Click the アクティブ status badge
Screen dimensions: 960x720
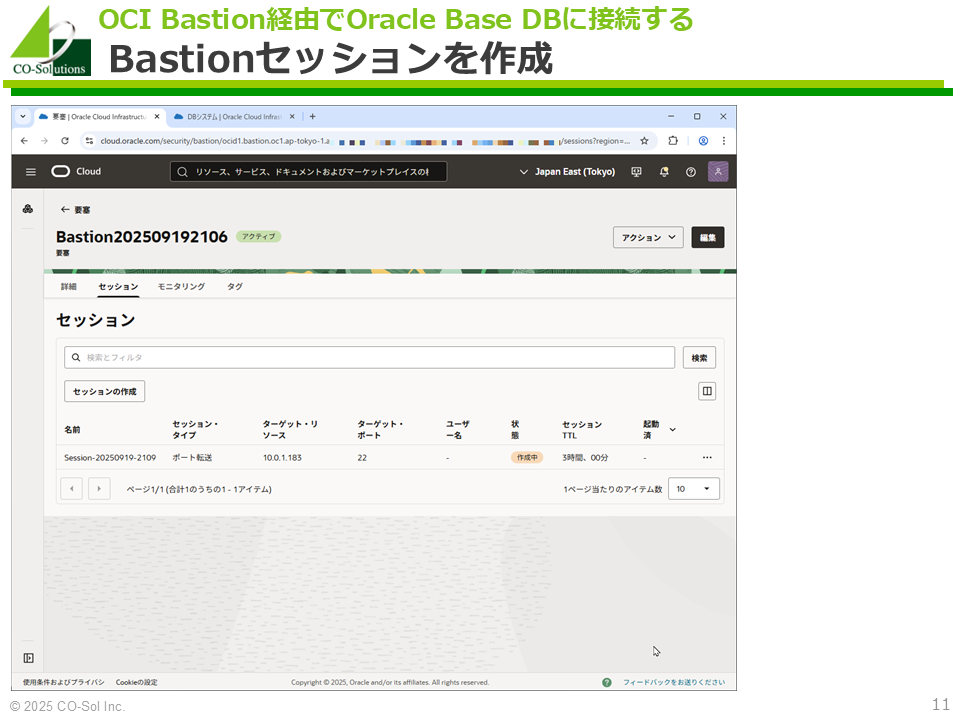(258, 236)
